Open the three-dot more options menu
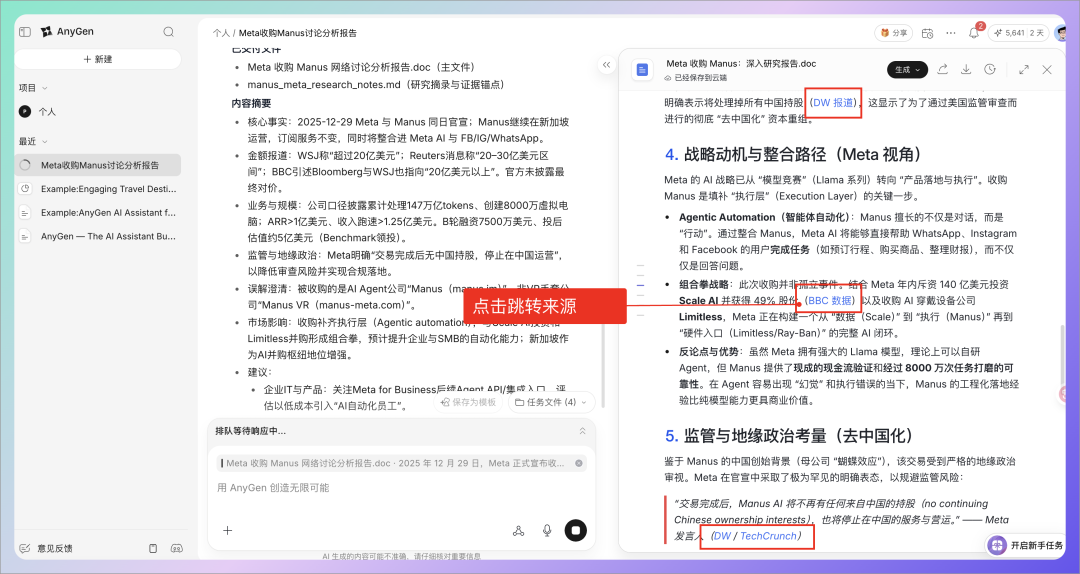The height and width of the screenshot is (574, 1080). [x=951, y=32]
